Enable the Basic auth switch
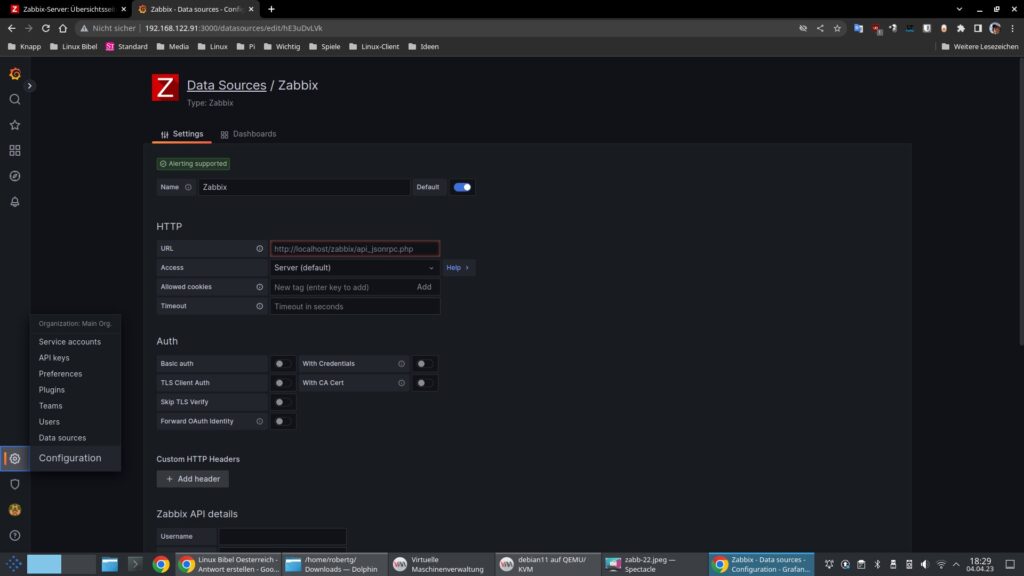Viewport: 1024px width, 576px height. (x=282, y=364)
